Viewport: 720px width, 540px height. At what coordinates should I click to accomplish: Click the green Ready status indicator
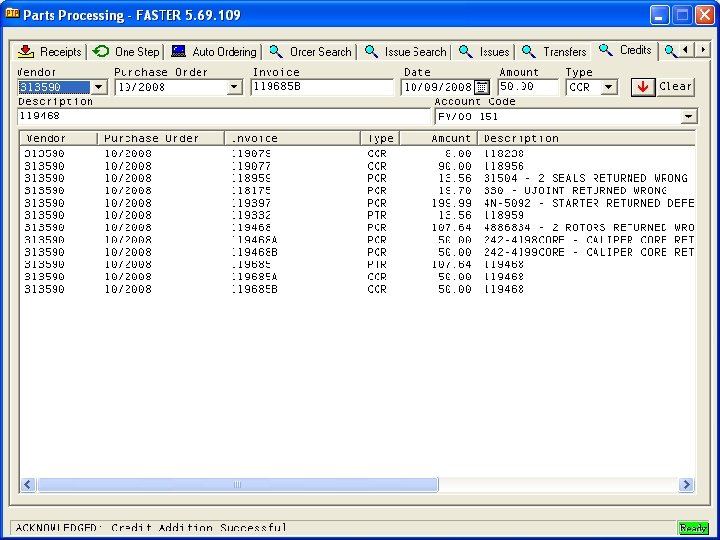[x=692, y=528]
